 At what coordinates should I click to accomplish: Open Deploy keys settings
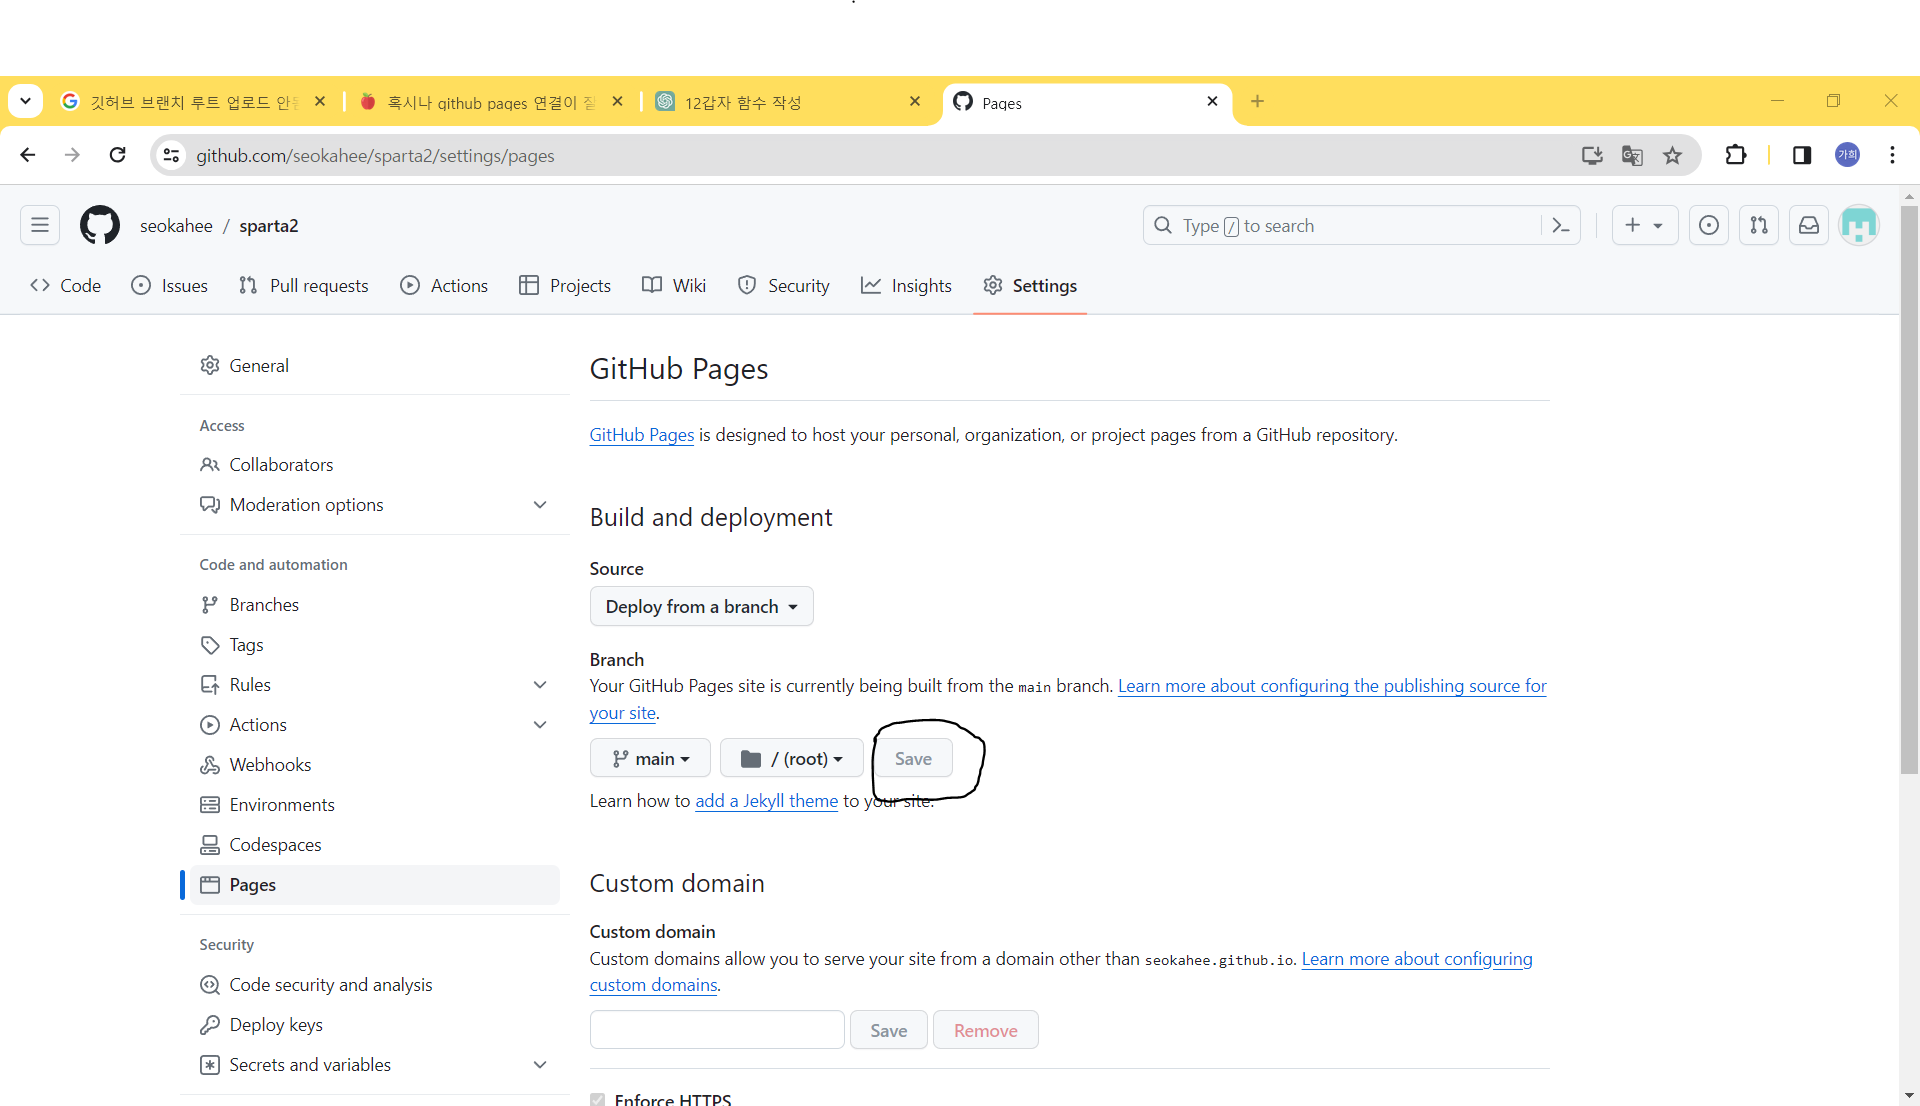click(375, 1025)
